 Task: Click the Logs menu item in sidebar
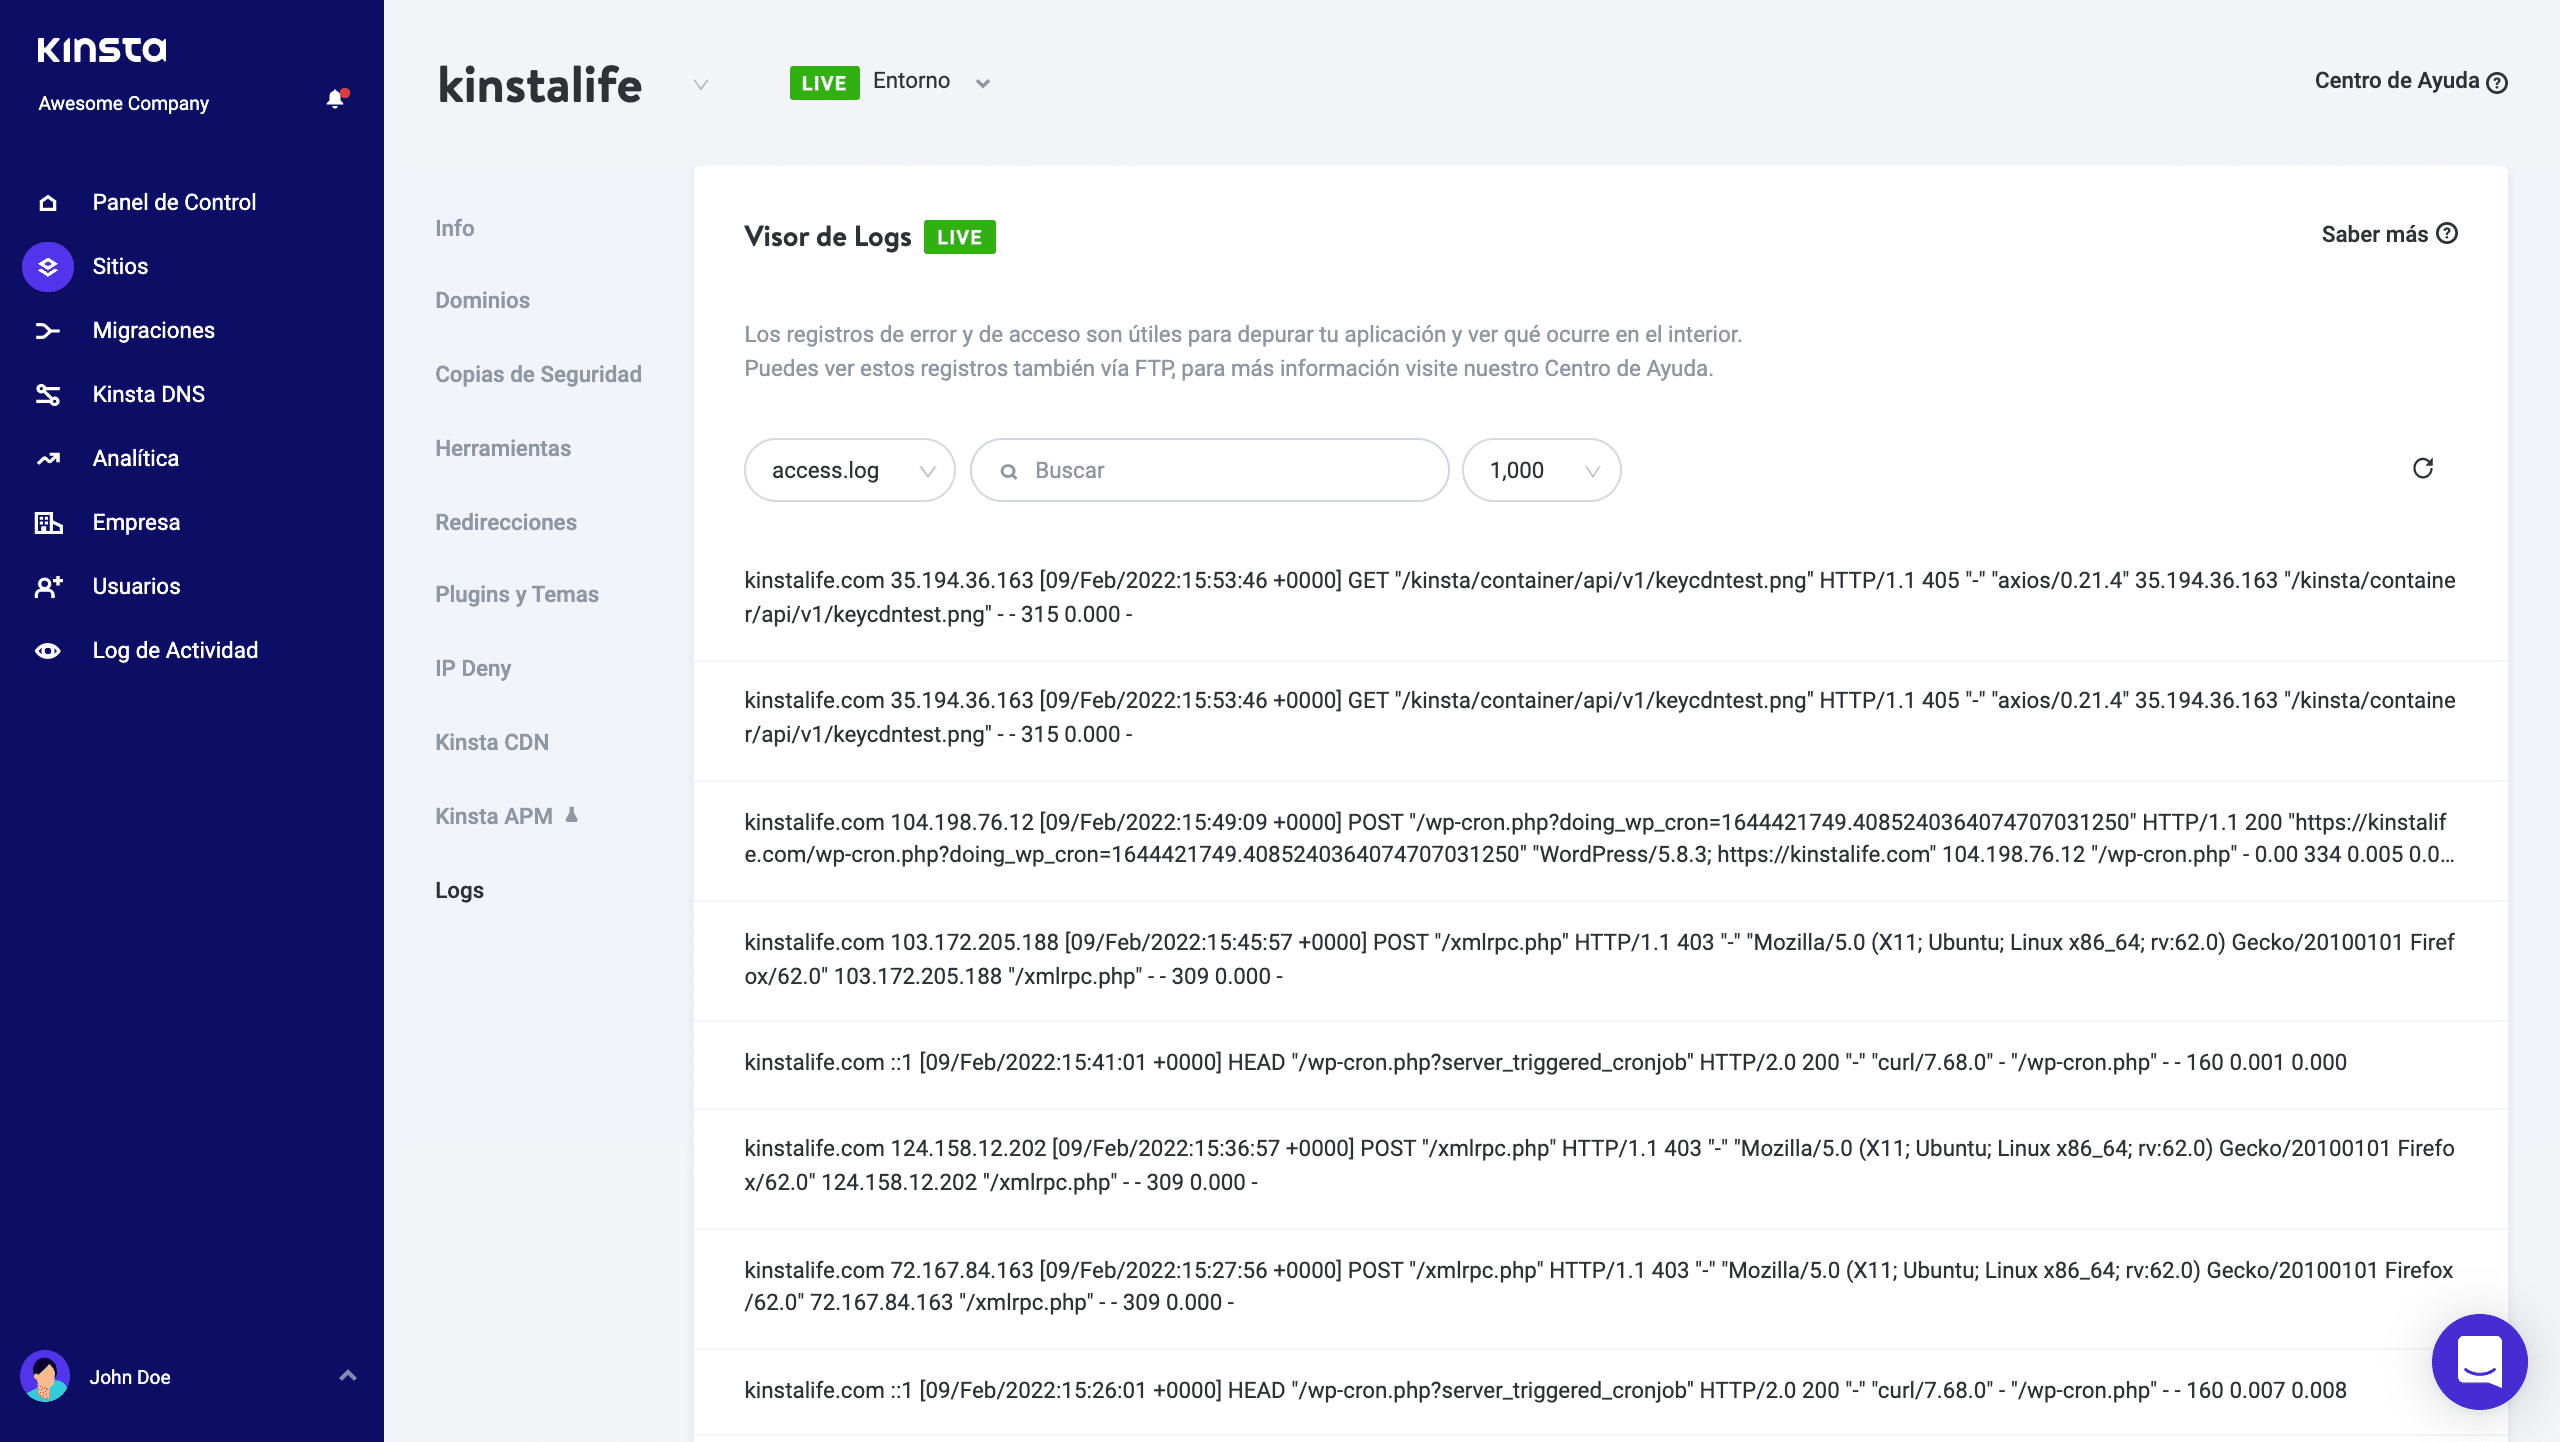tap(459, 890)
